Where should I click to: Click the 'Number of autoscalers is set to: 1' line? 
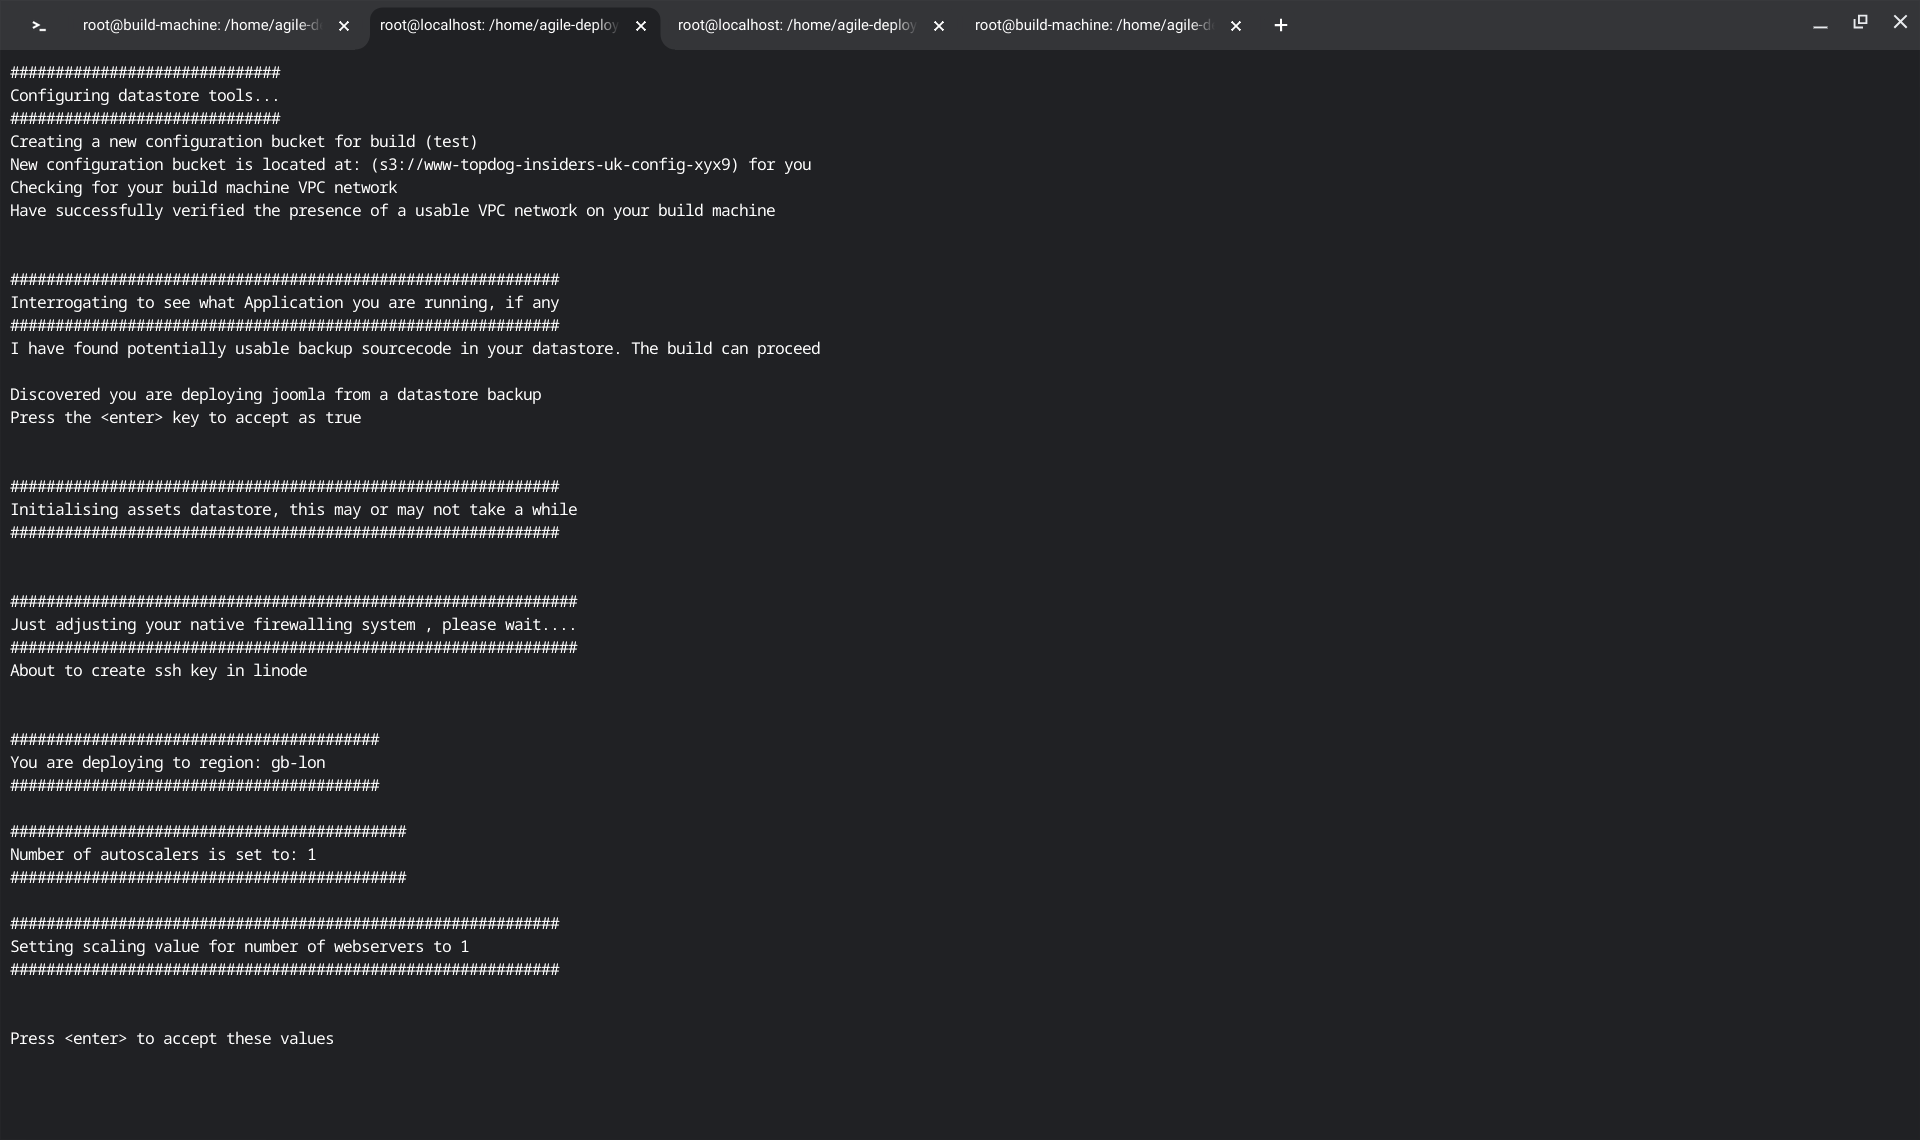pyautogui.click(x=163, y=855)
